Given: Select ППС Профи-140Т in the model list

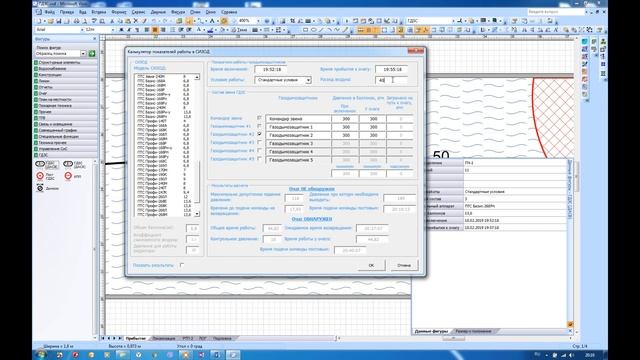Looking at the screenshot, I should 162,121.
